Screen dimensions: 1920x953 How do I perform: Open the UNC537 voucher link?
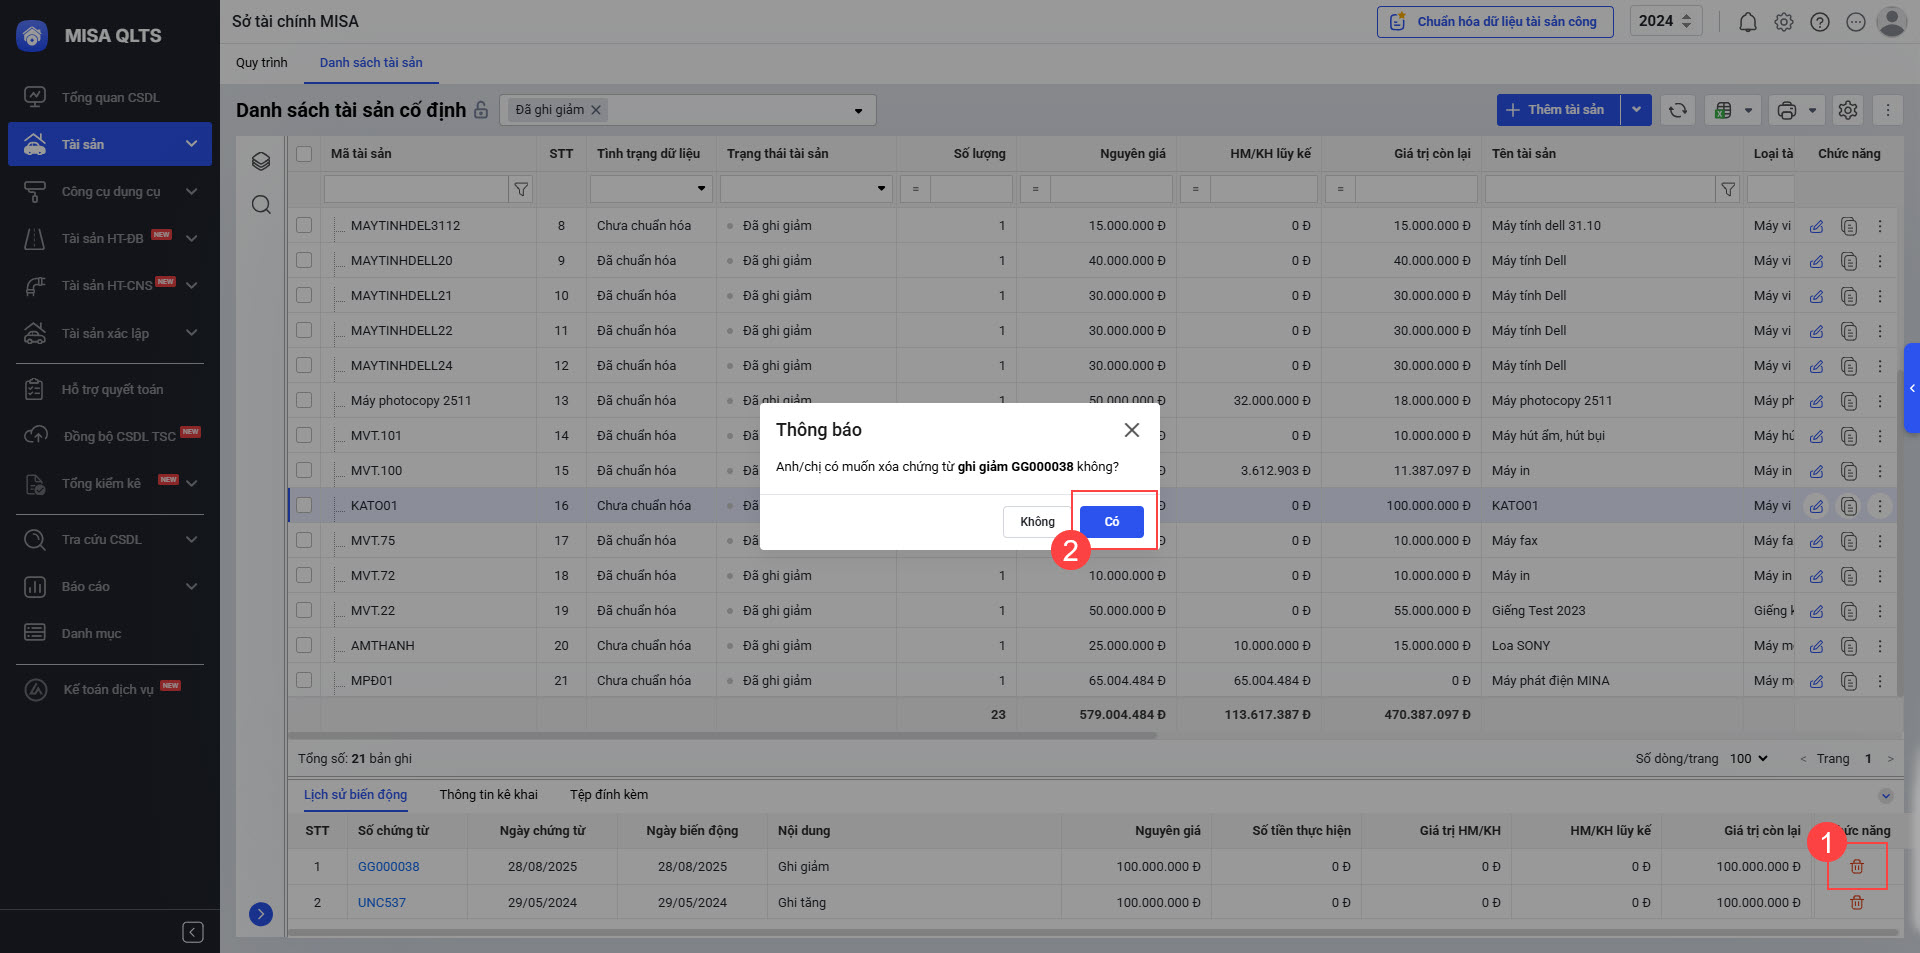(382, 903)
